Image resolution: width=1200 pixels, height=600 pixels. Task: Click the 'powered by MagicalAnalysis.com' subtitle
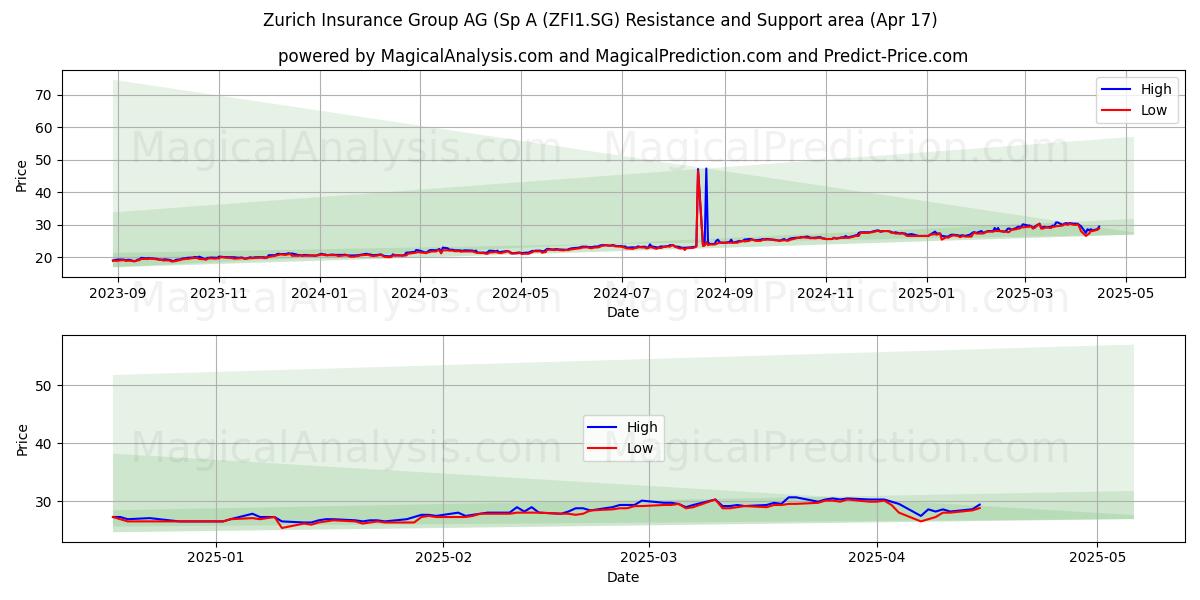coord(623,56)
